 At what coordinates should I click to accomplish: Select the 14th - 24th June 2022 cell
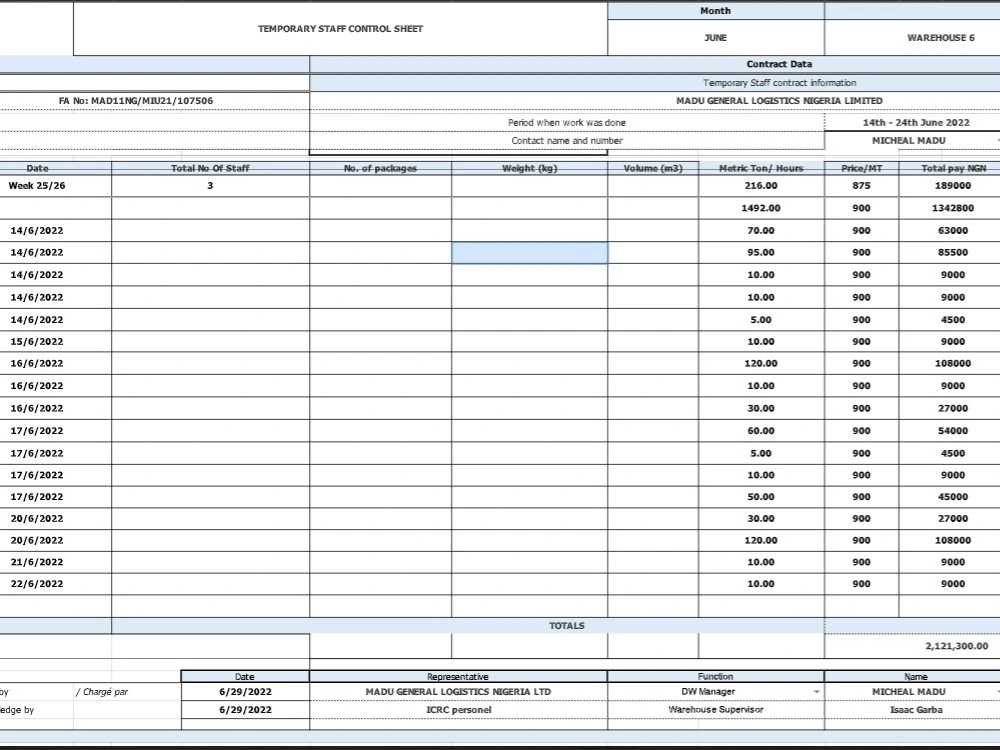coord(913,122)
